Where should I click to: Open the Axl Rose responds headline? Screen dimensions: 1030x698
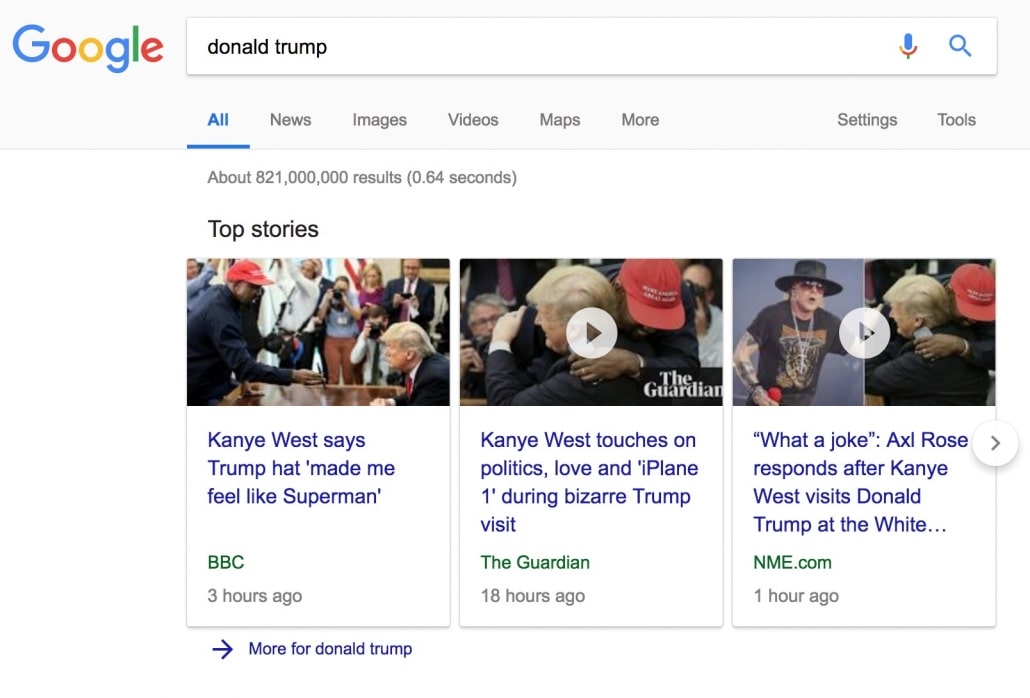click(x=861, y=482)
